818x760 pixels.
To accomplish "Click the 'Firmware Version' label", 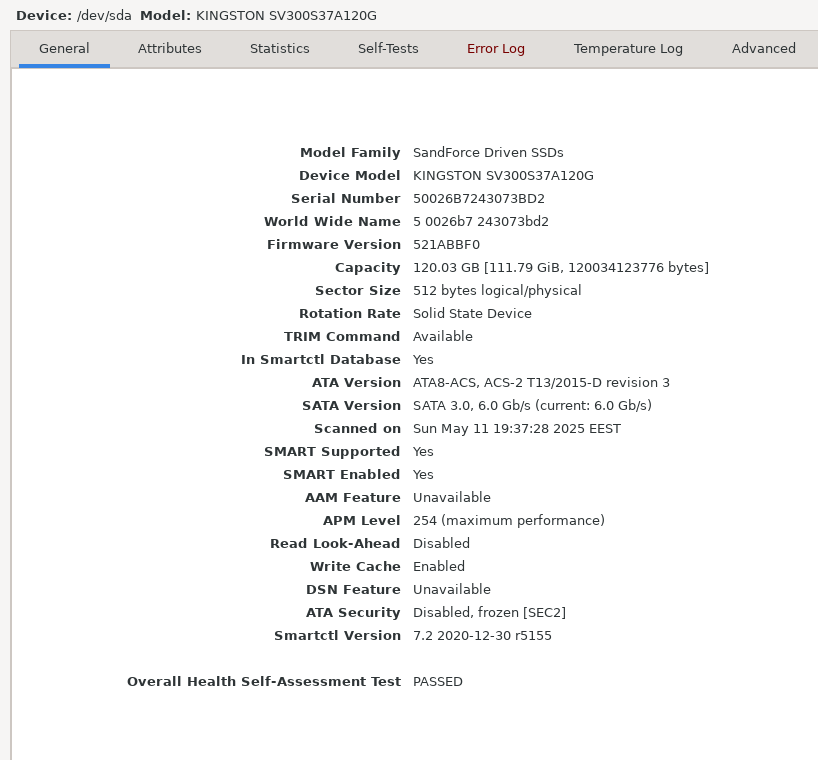I will (x=334, y=245).
